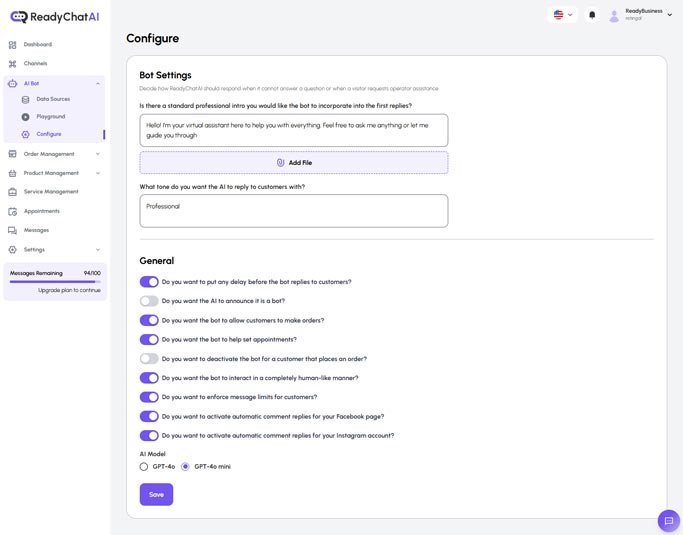
Task: Click the General section heading
Action: pos(156,261)
